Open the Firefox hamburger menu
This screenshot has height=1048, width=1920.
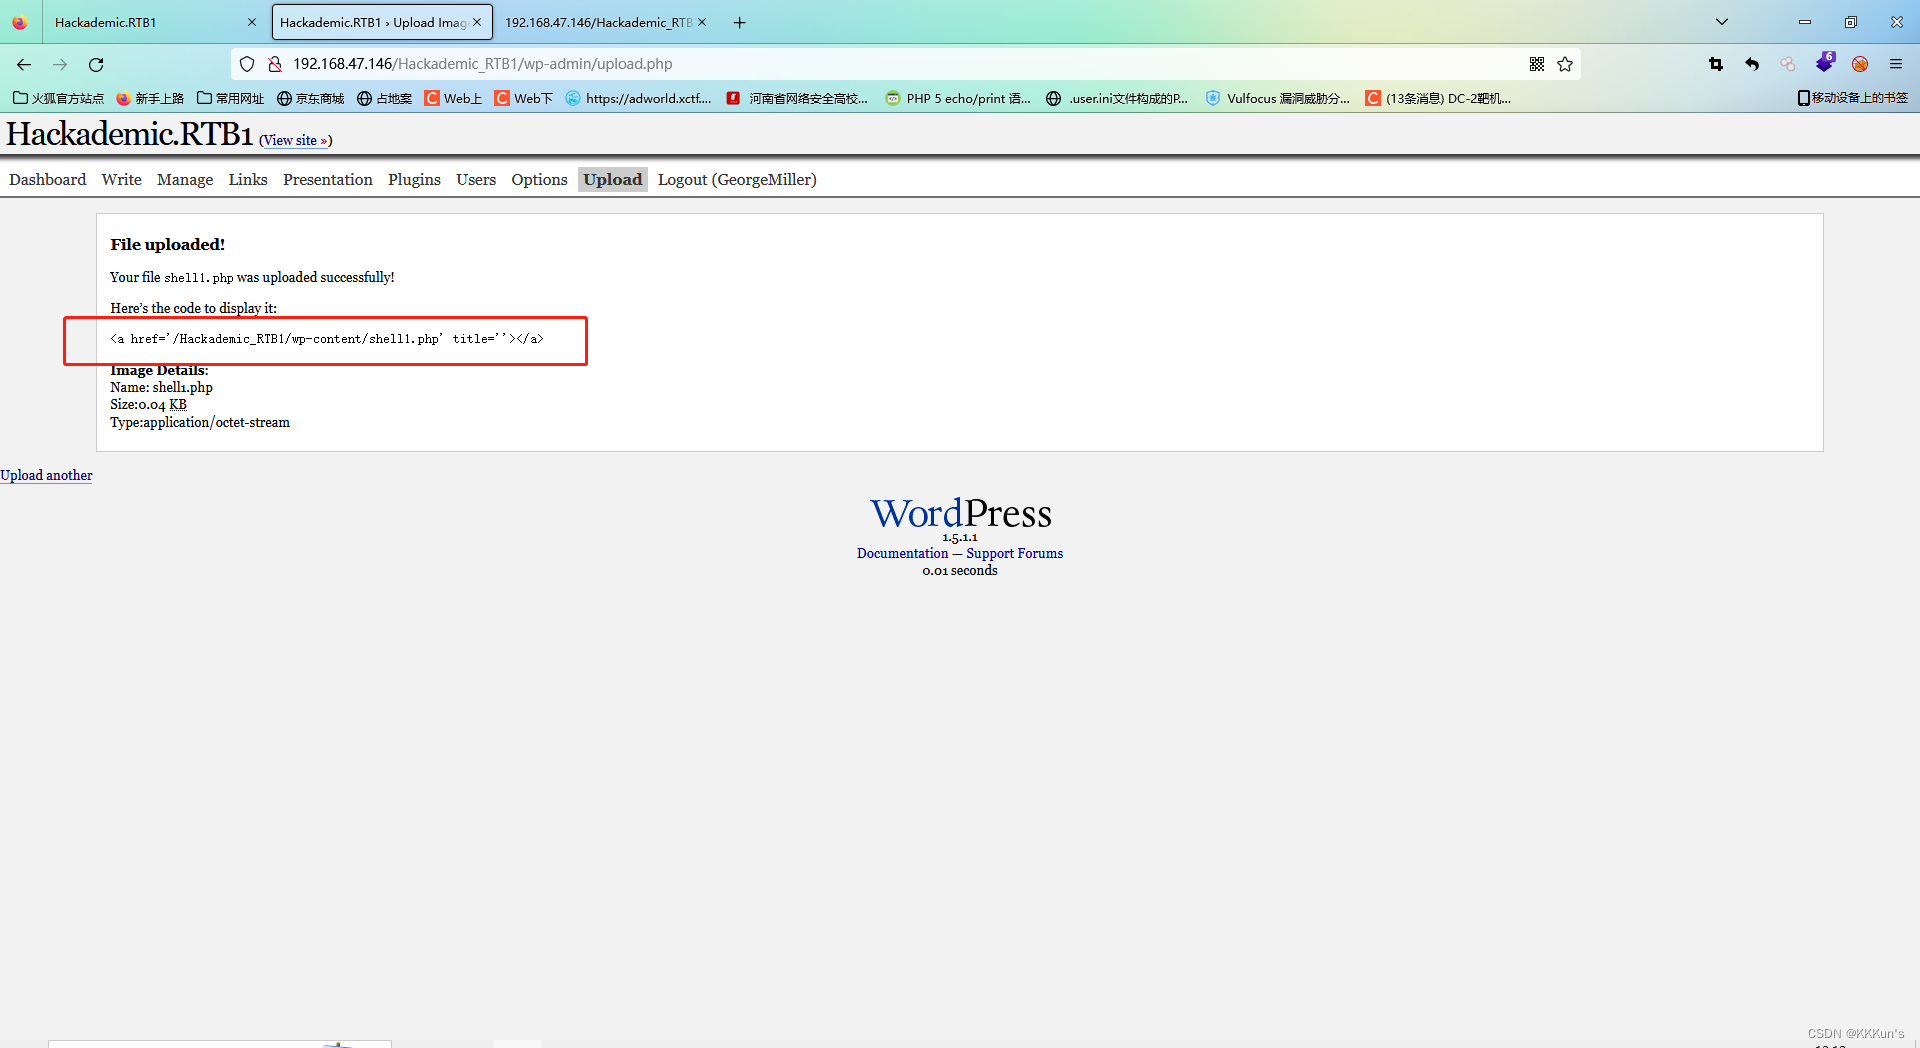(1896, 64)
